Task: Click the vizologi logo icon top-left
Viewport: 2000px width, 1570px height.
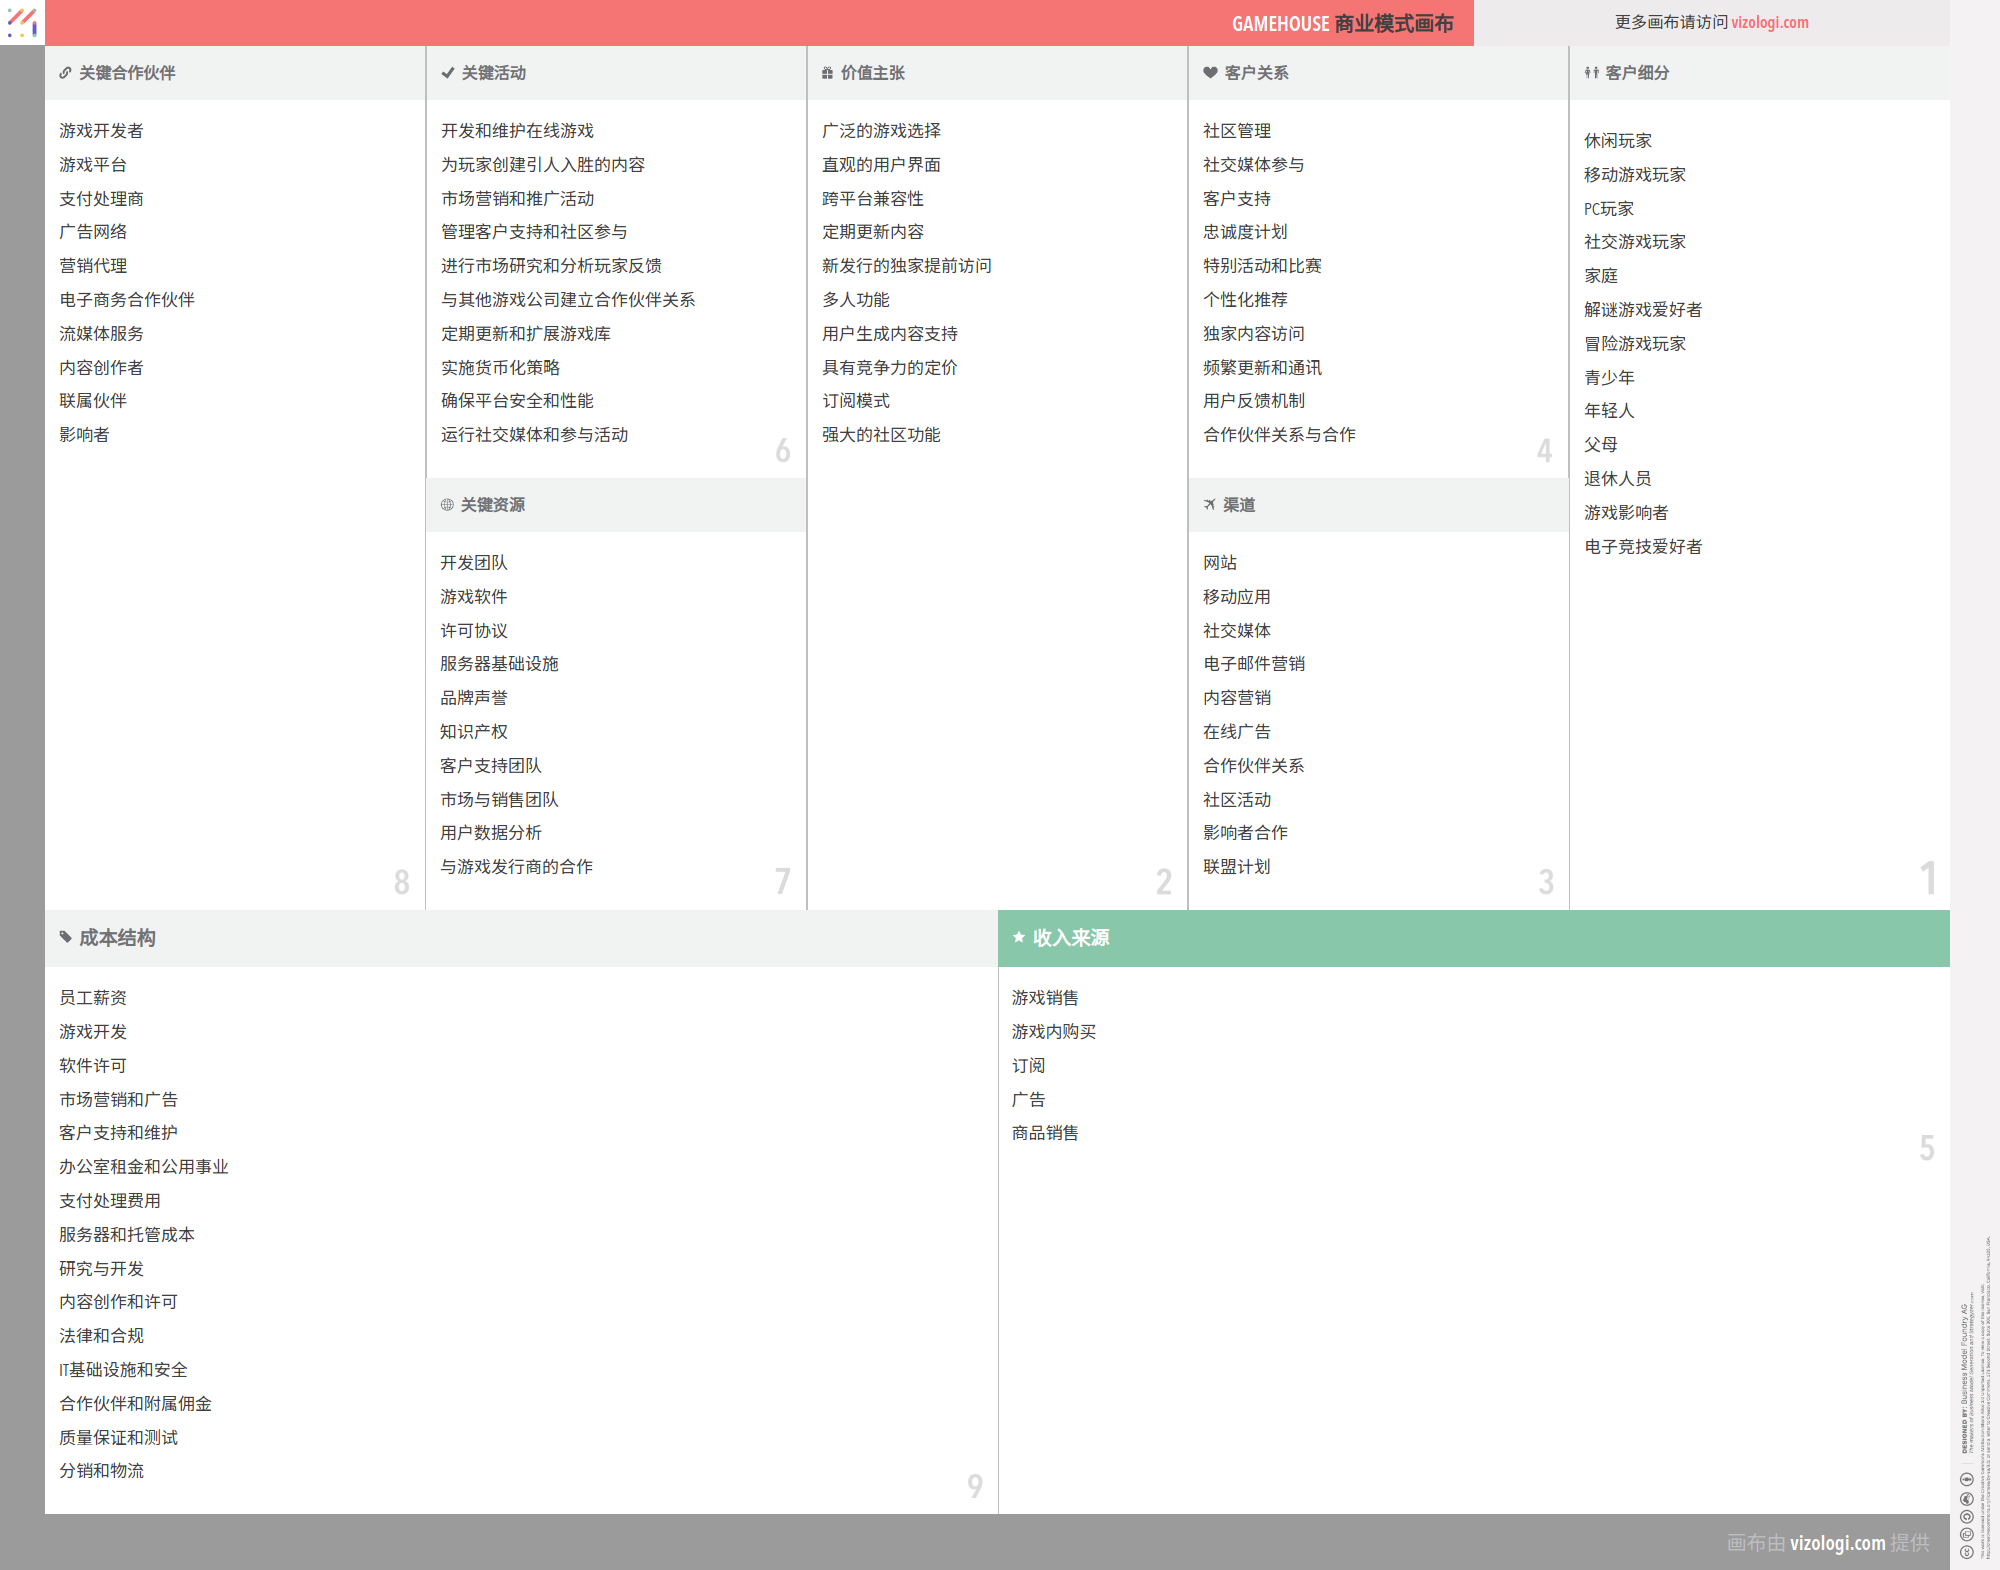Action: tap(22, 22)
